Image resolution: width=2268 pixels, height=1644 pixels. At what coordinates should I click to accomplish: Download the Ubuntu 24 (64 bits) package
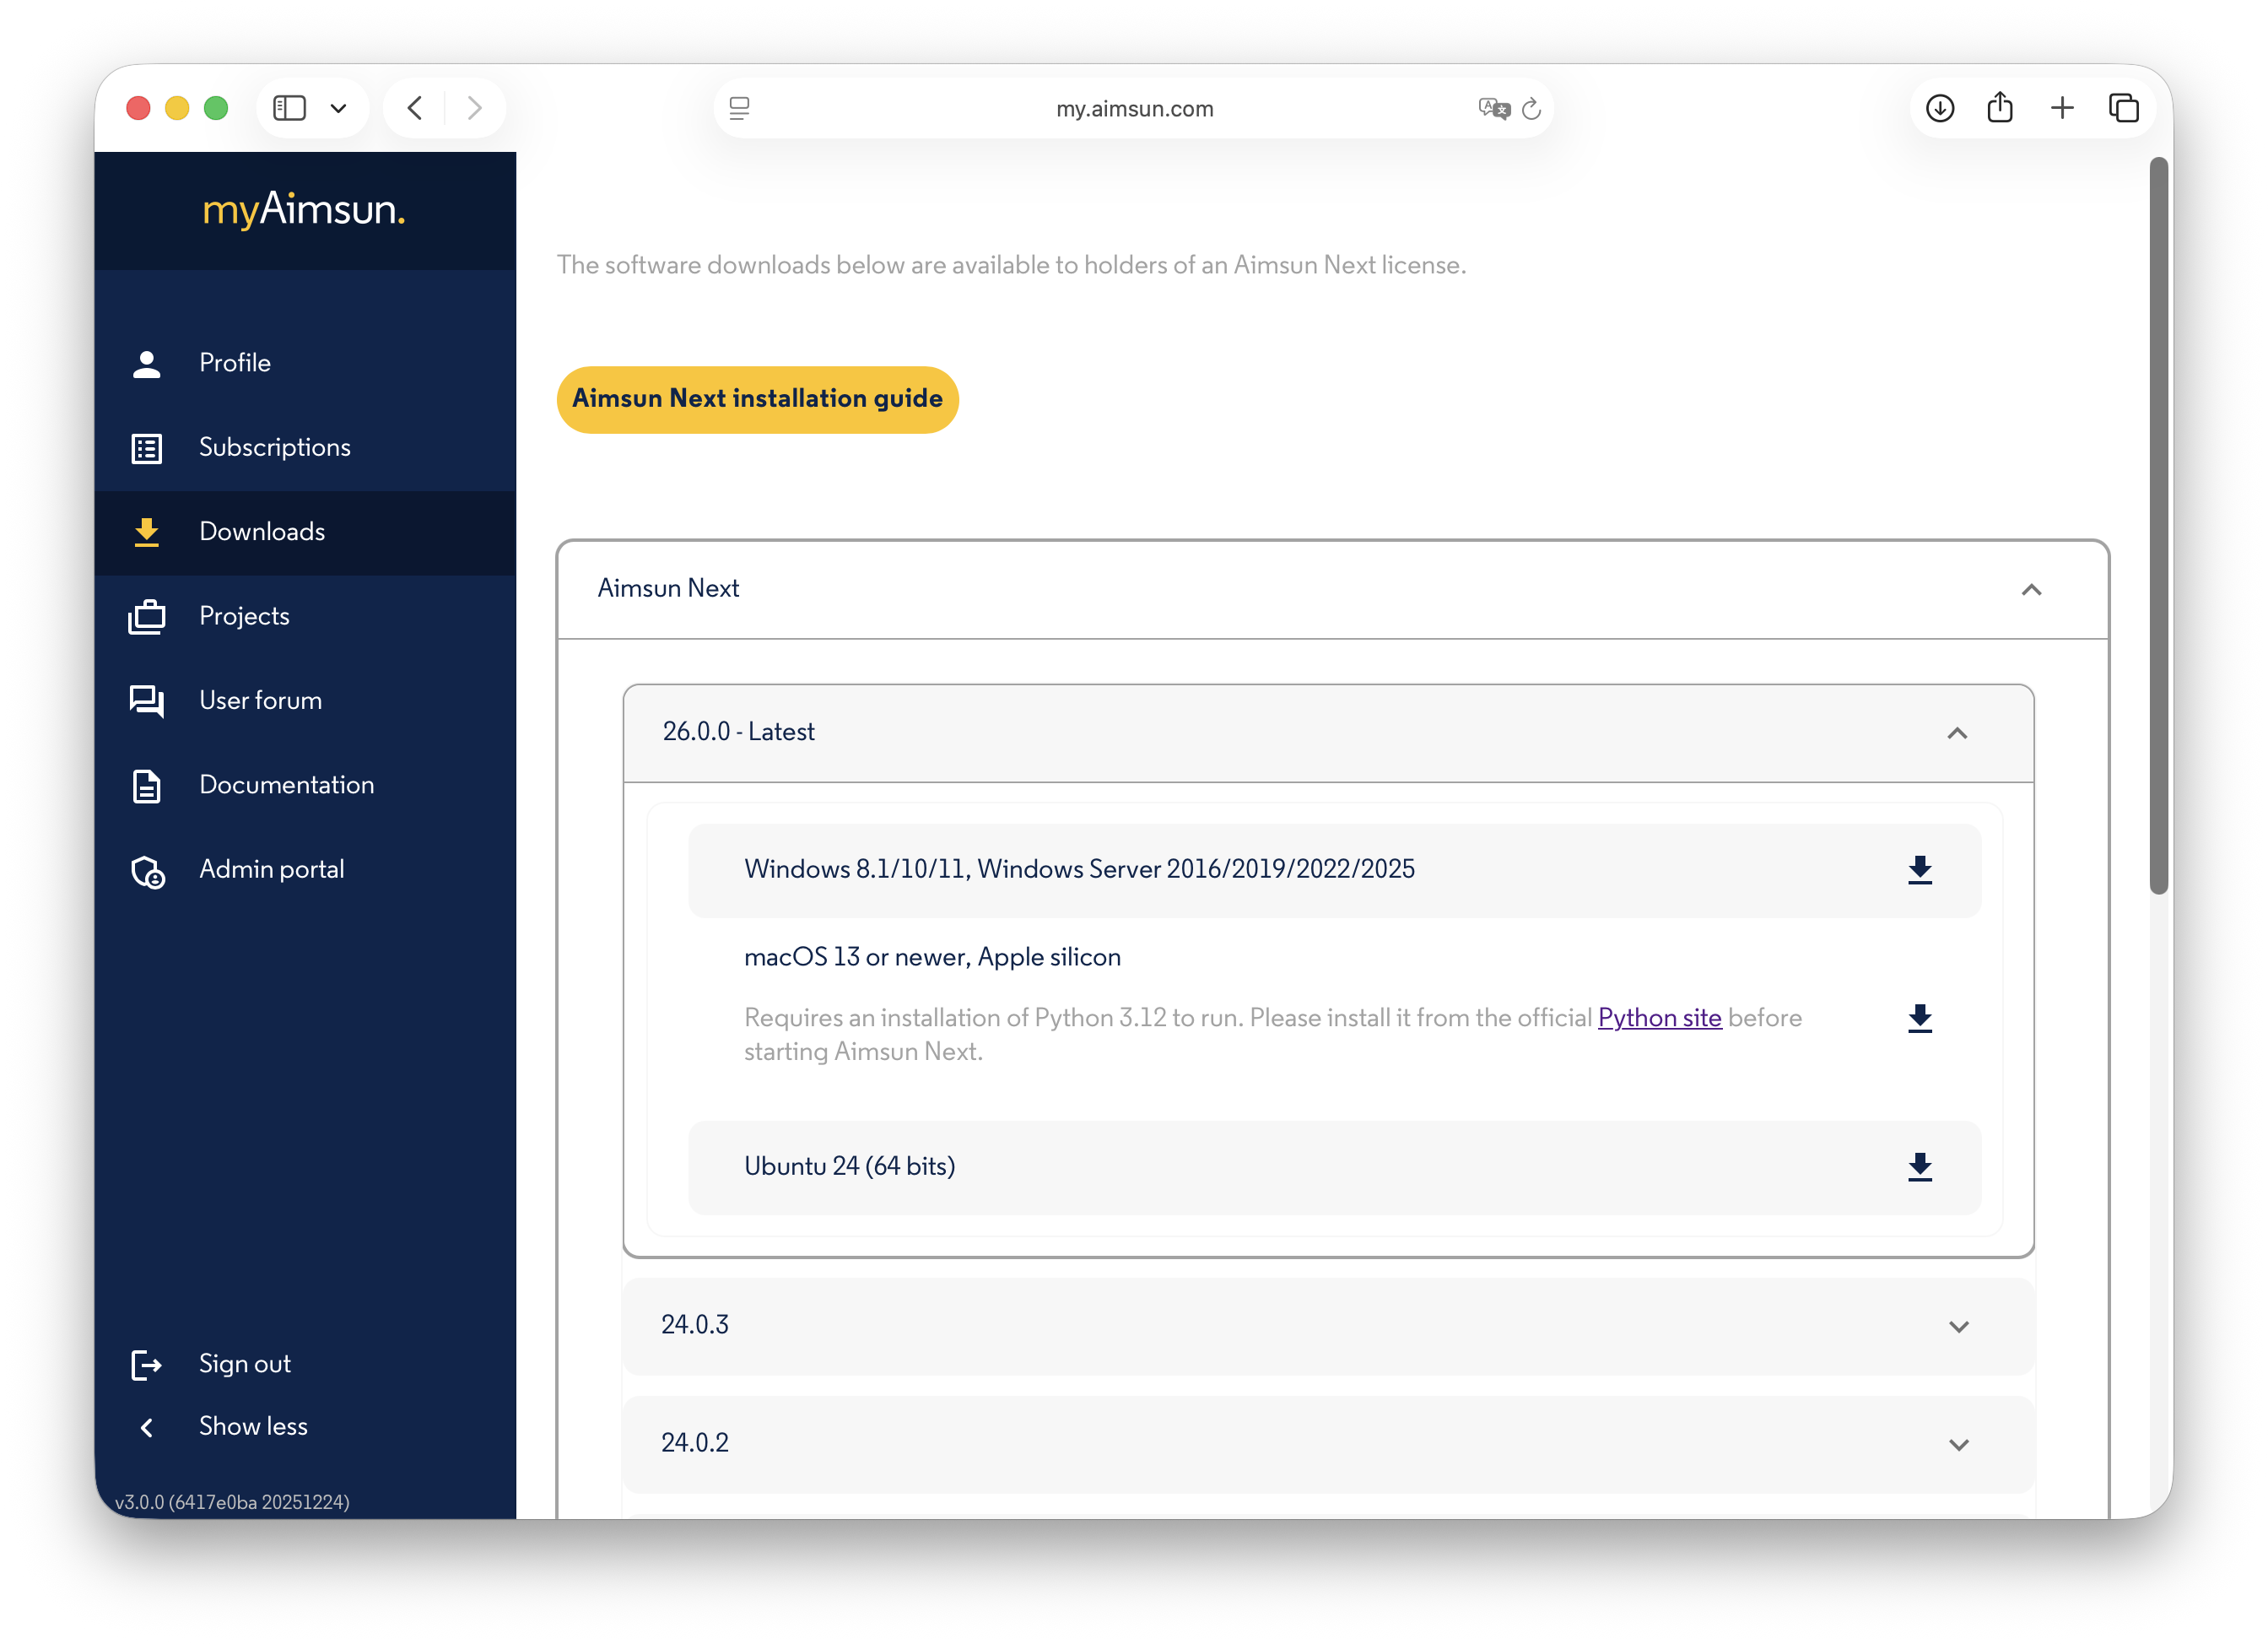click(1919, 1166)
